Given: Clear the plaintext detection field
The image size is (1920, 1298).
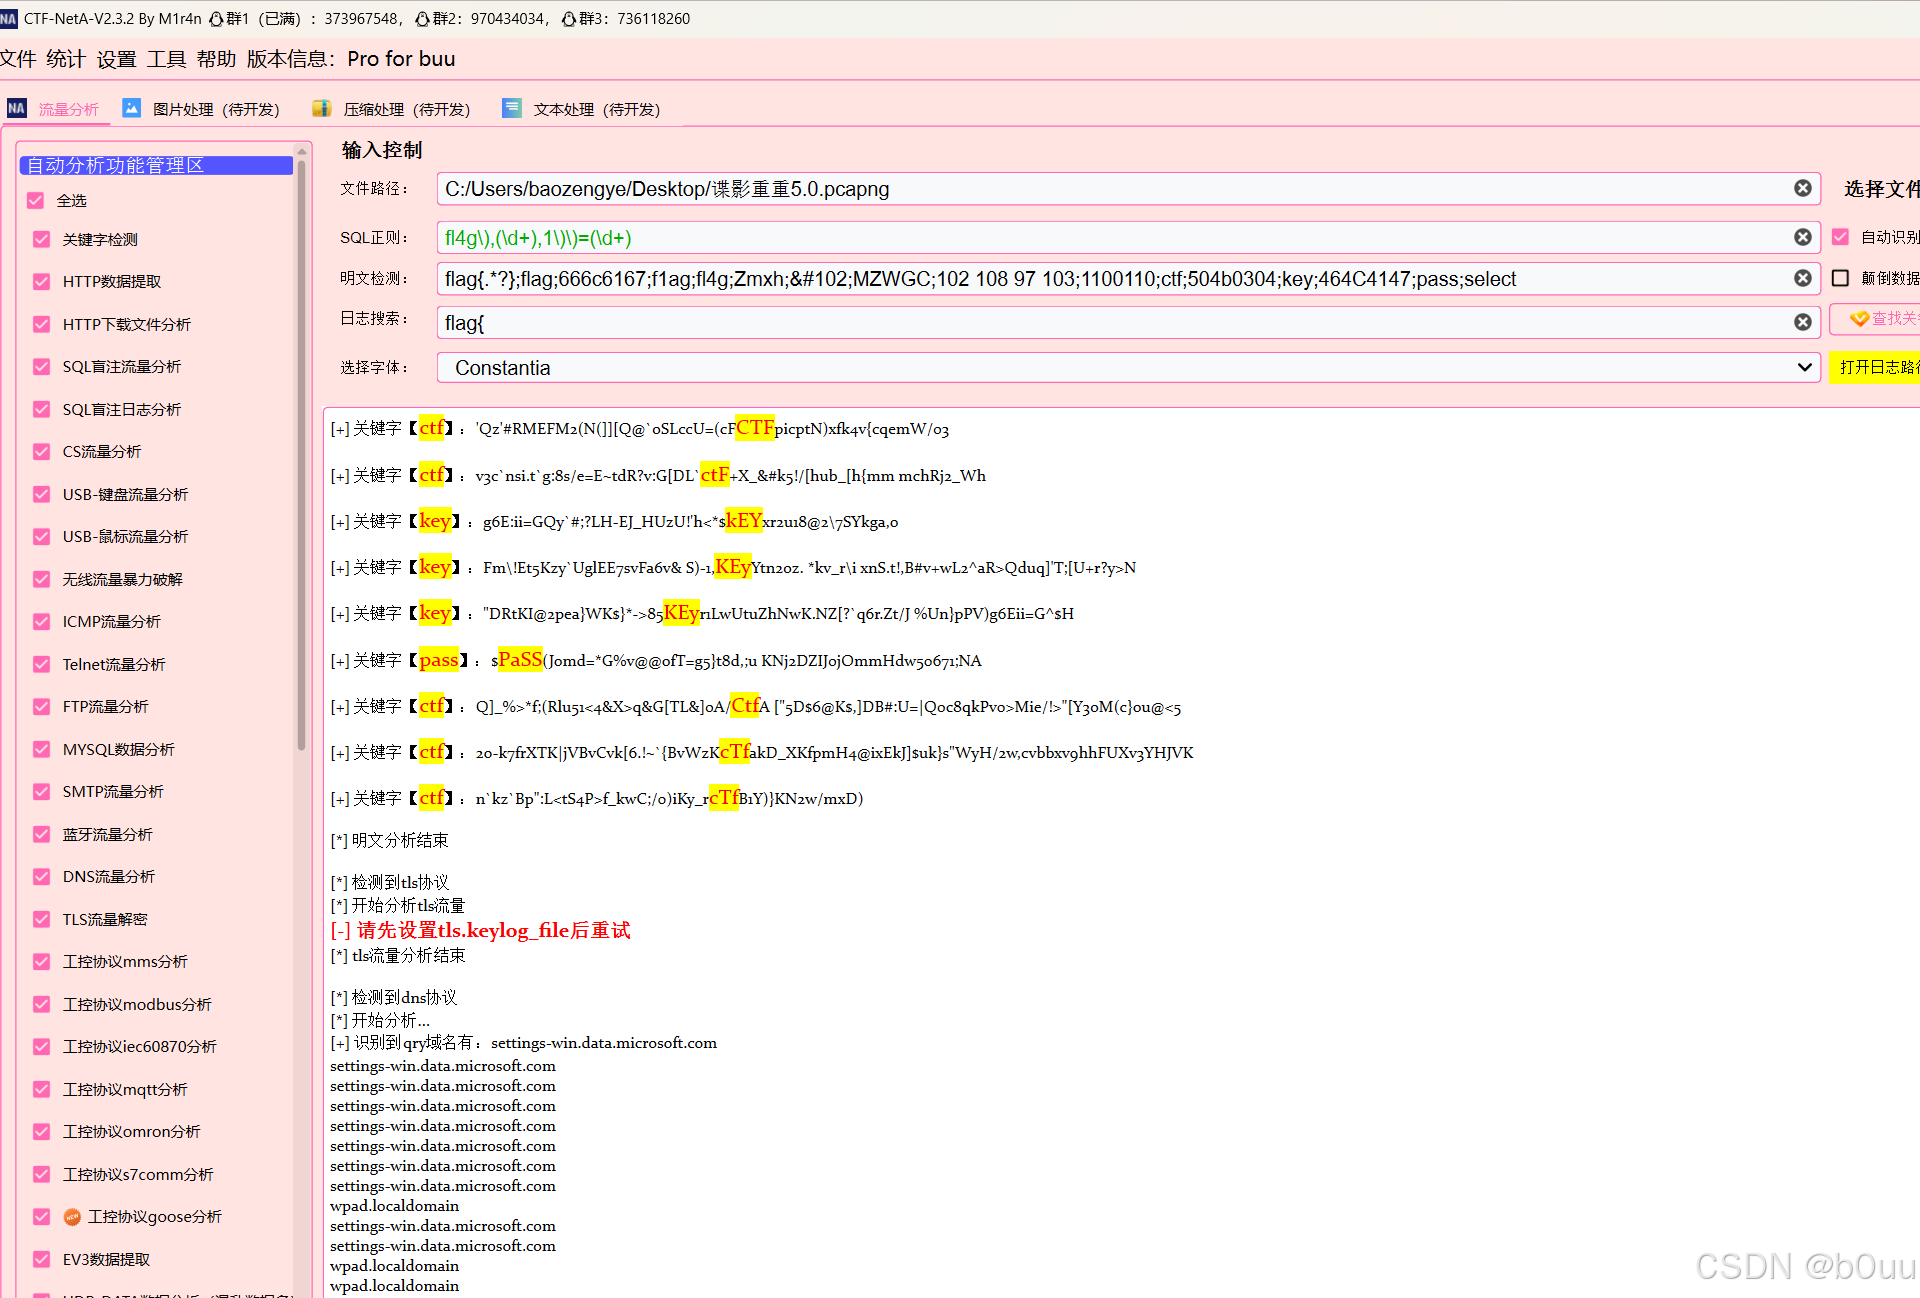Looking at the screenshot, I should pyautogui.click(x=1802, y=278).
